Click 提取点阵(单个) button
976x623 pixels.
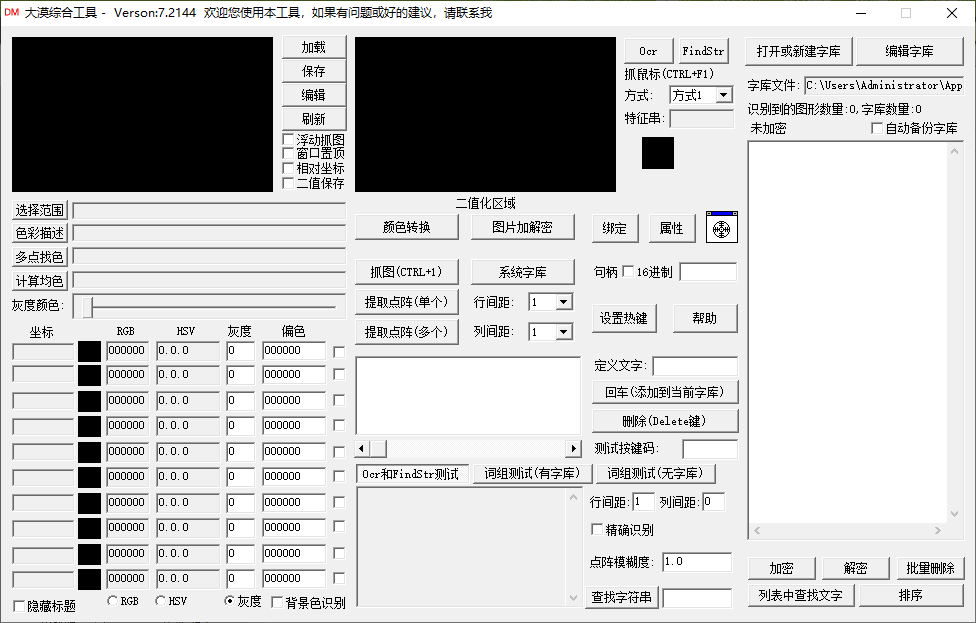[x=406, y=302]
